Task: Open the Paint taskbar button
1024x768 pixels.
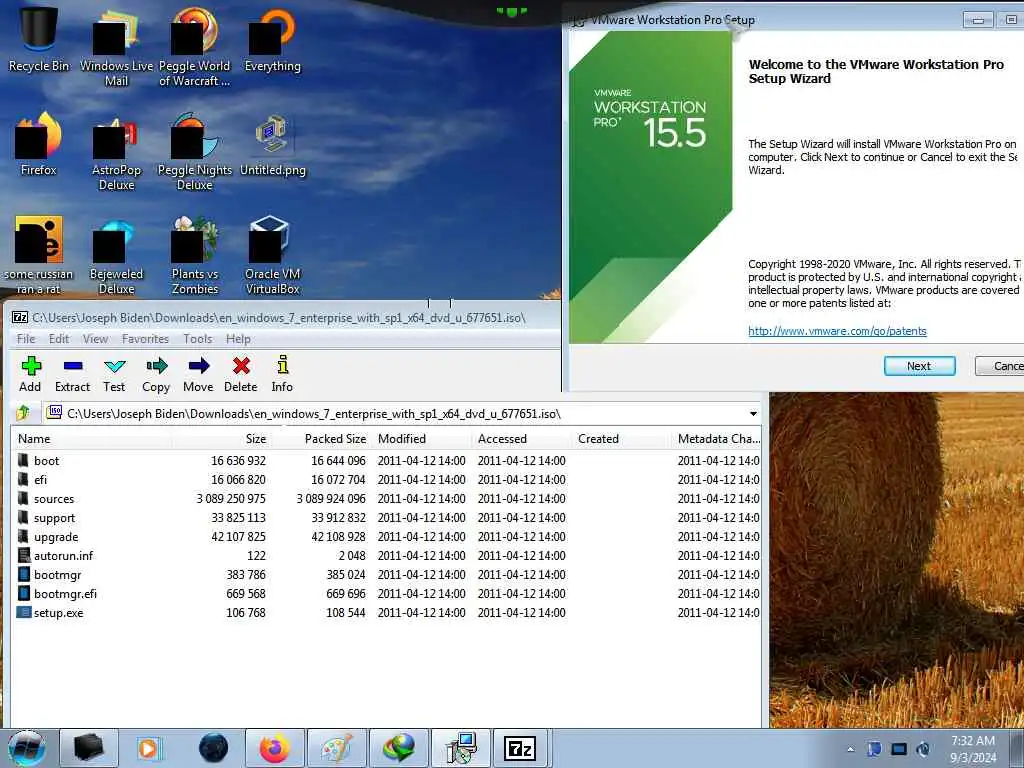Action: (x=336, y=748)
